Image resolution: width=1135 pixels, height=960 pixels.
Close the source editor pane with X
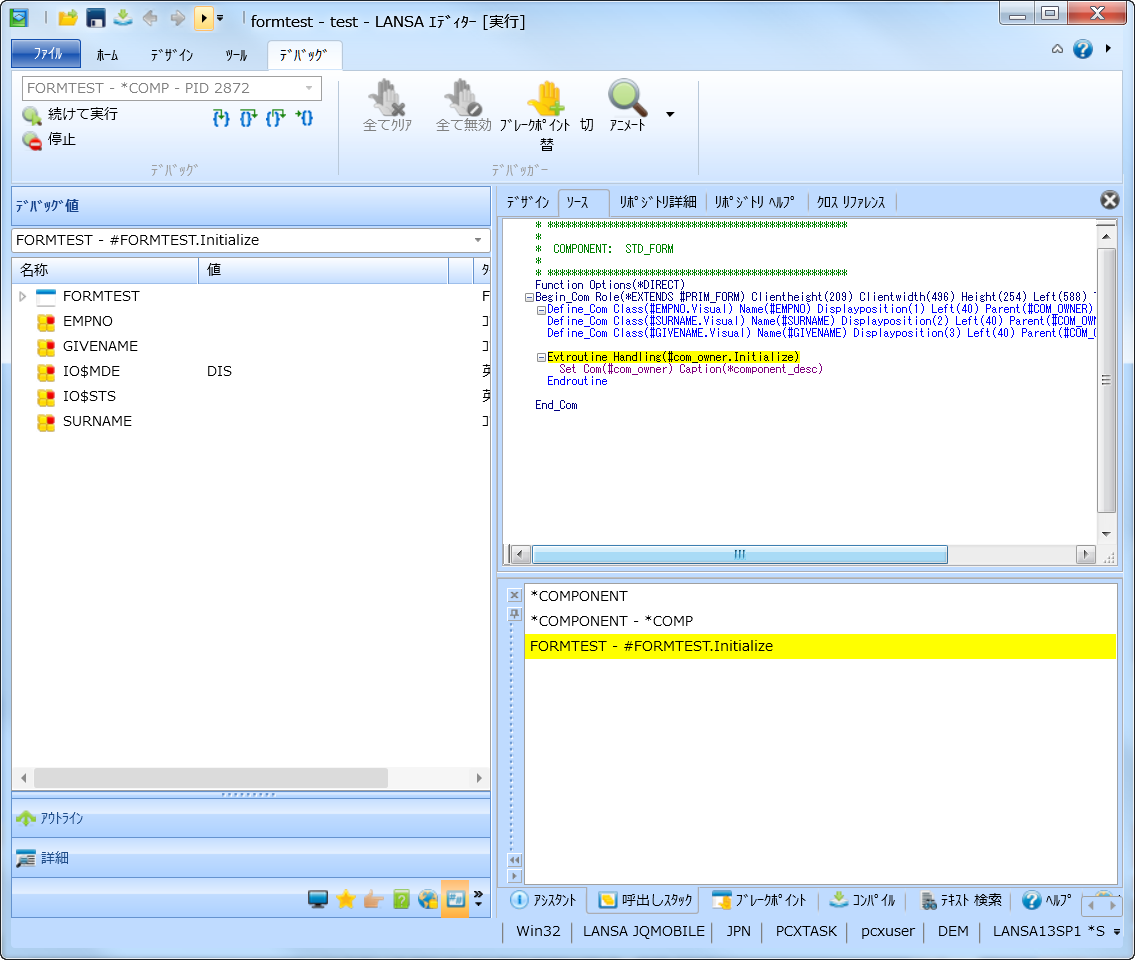coord(1109,200)
